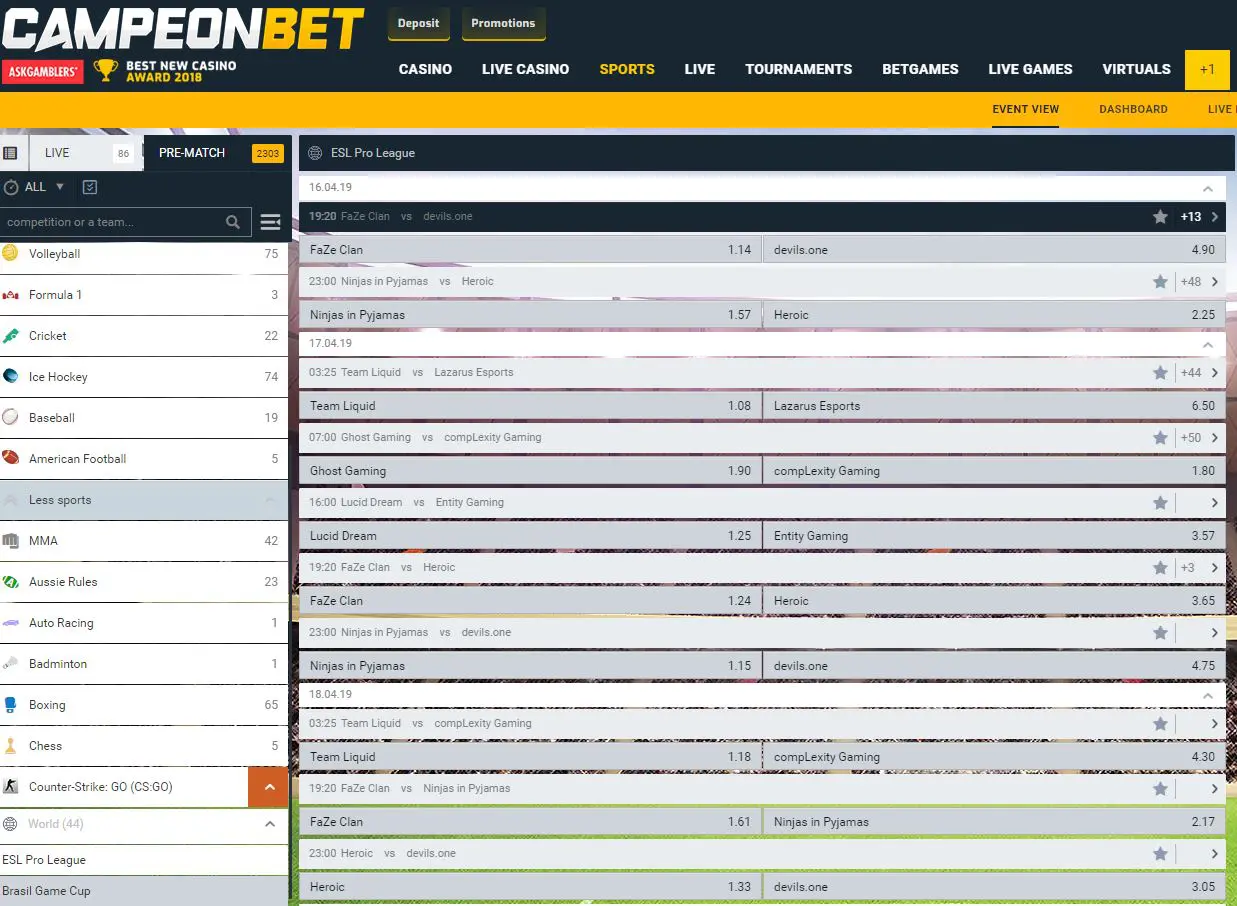Collapse the World (44) group
This screenshot has height=906, width=1237.
(x=270, y=824)
